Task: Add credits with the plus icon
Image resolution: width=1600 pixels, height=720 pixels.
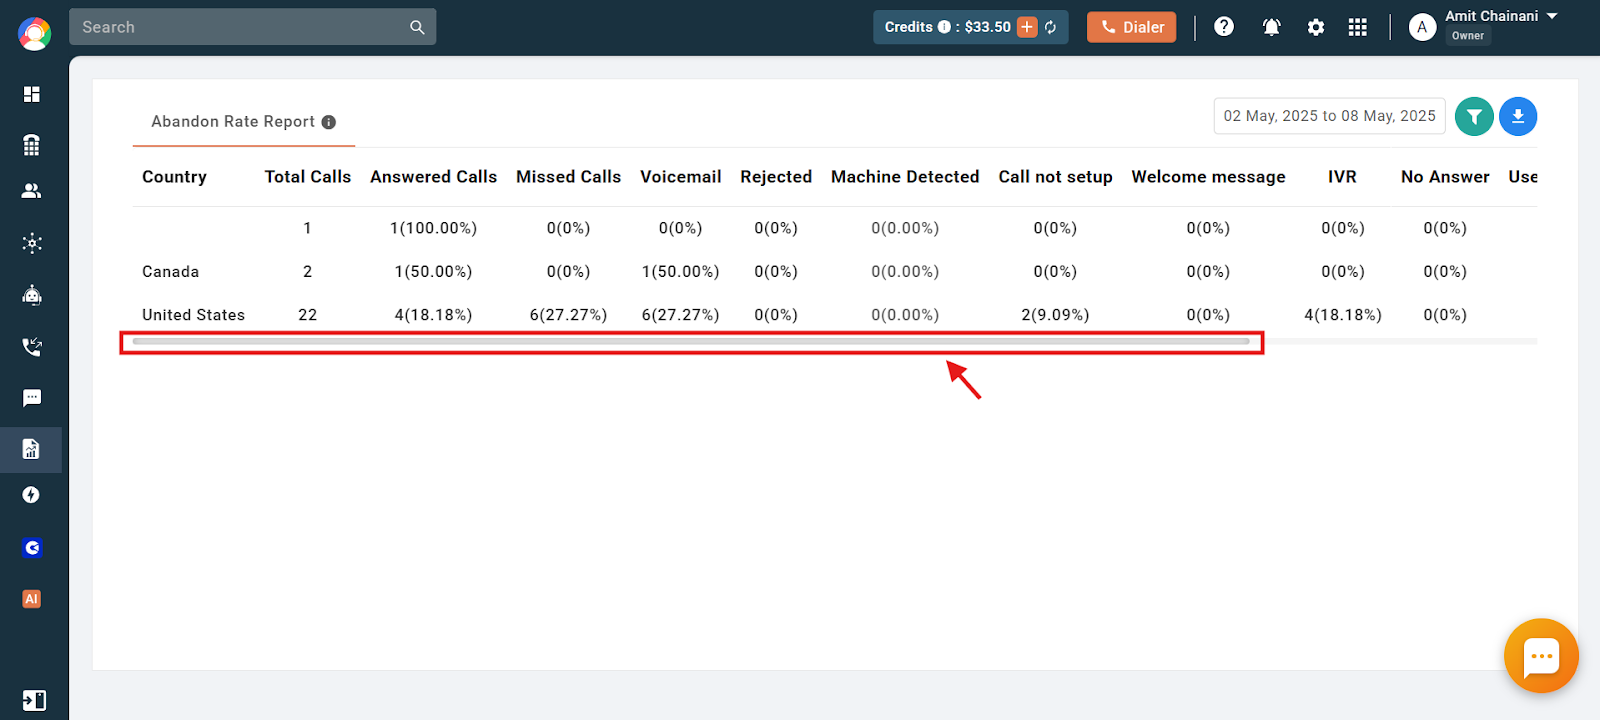Action: [x=1027, y=27]
